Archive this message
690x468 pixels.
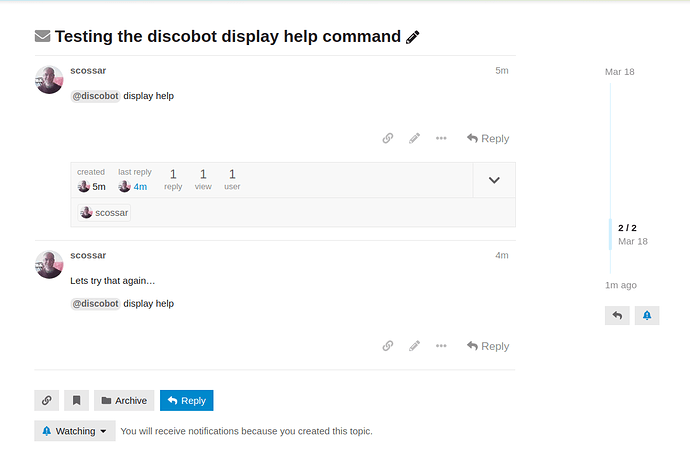click(x=124, y=400)
